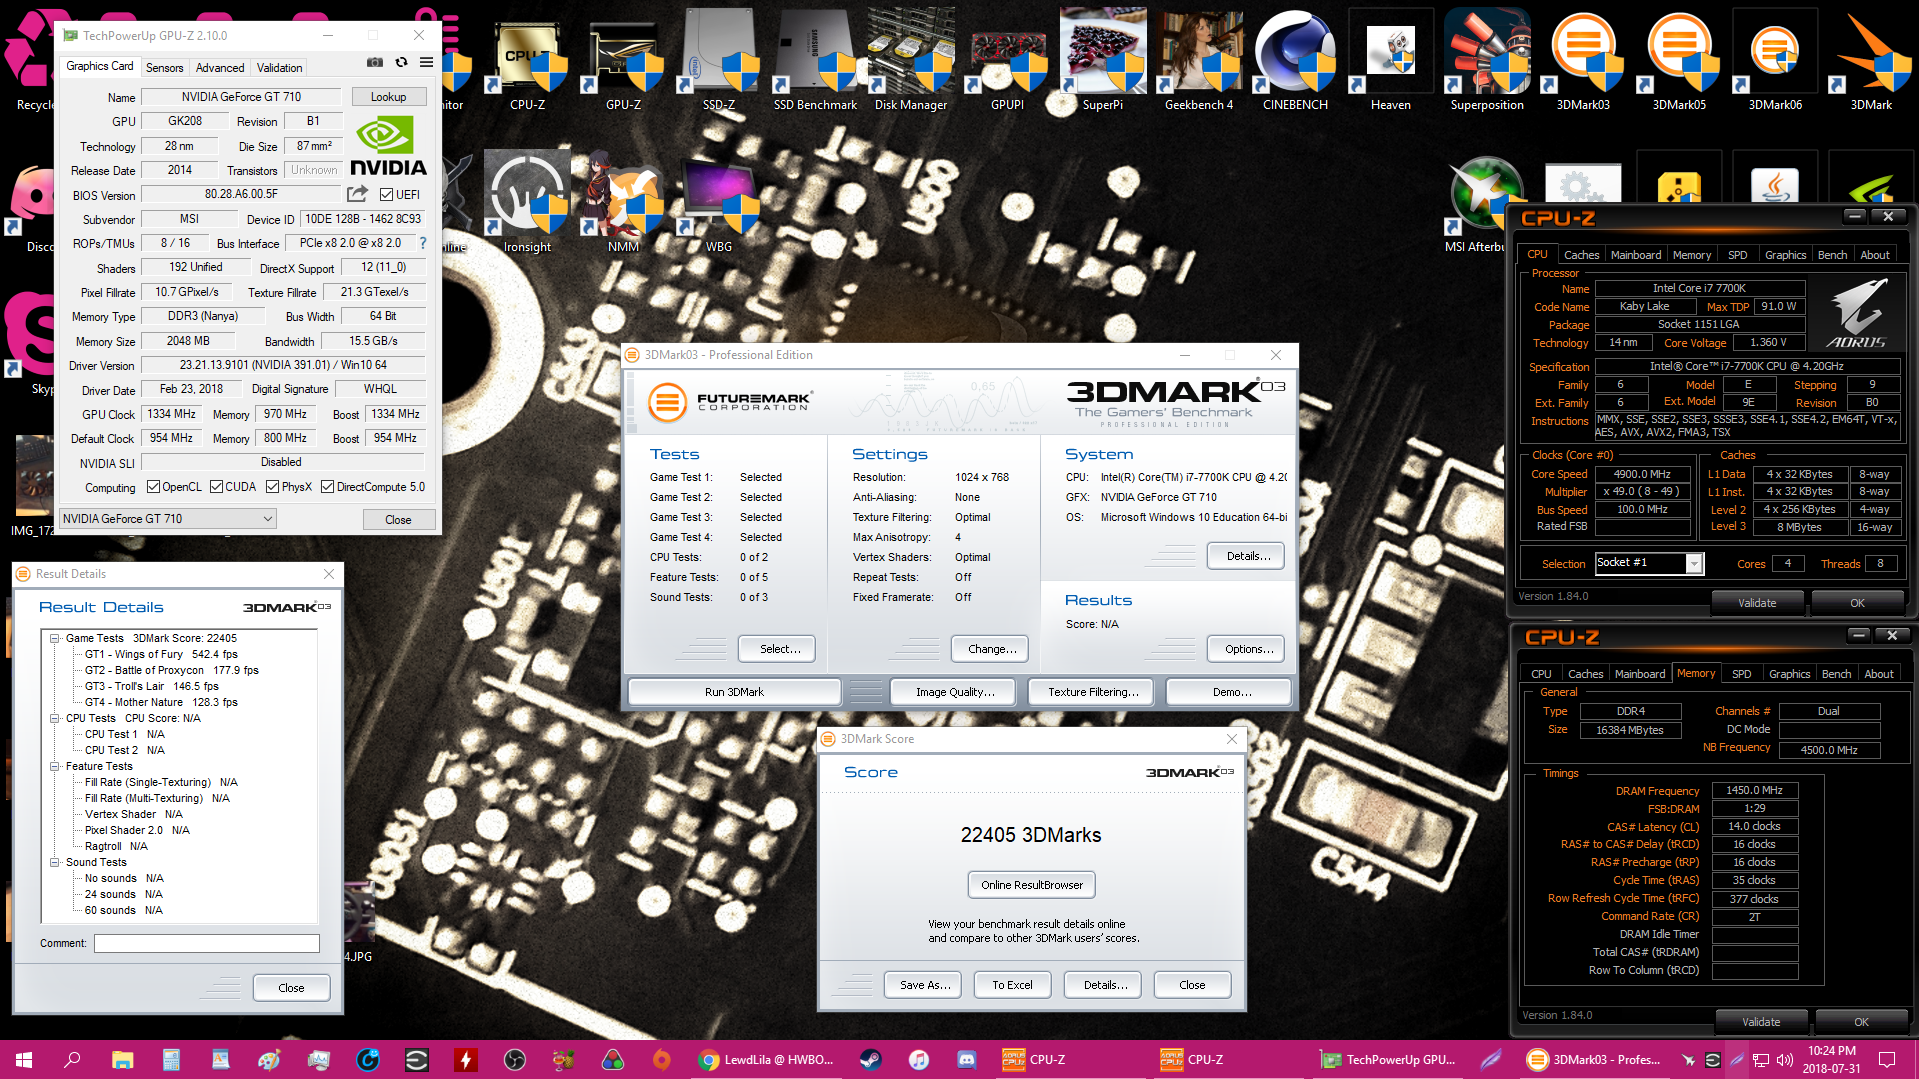The image size is (1919, 1079).
Task: Open the Geekbench 4 desktop shortcut
Action: 1199,60
